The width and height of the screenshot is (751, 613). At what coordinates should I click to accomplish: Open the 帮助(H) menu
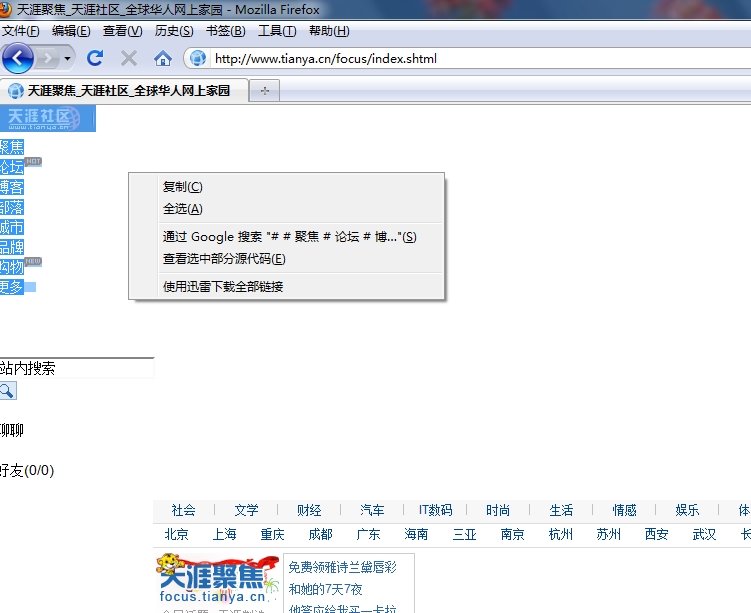pyautogui.click(x=329, y=31)
